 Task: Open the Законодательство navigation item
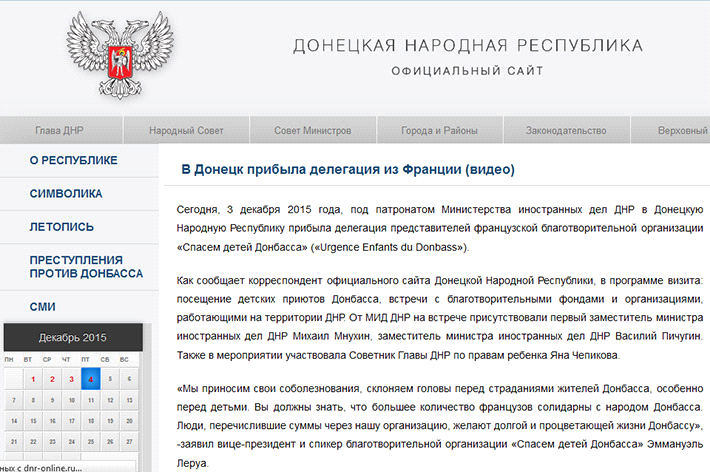pos(566,131)
